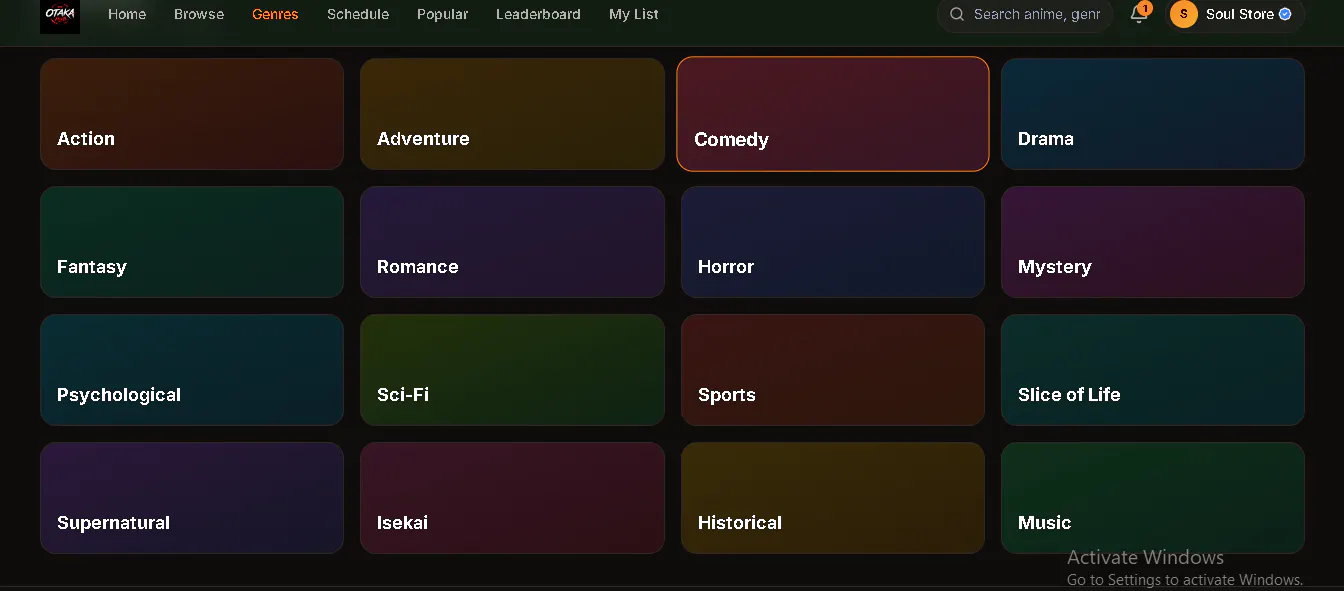Select the Romance genre card

pyautogui.click(x=512, y=242)
